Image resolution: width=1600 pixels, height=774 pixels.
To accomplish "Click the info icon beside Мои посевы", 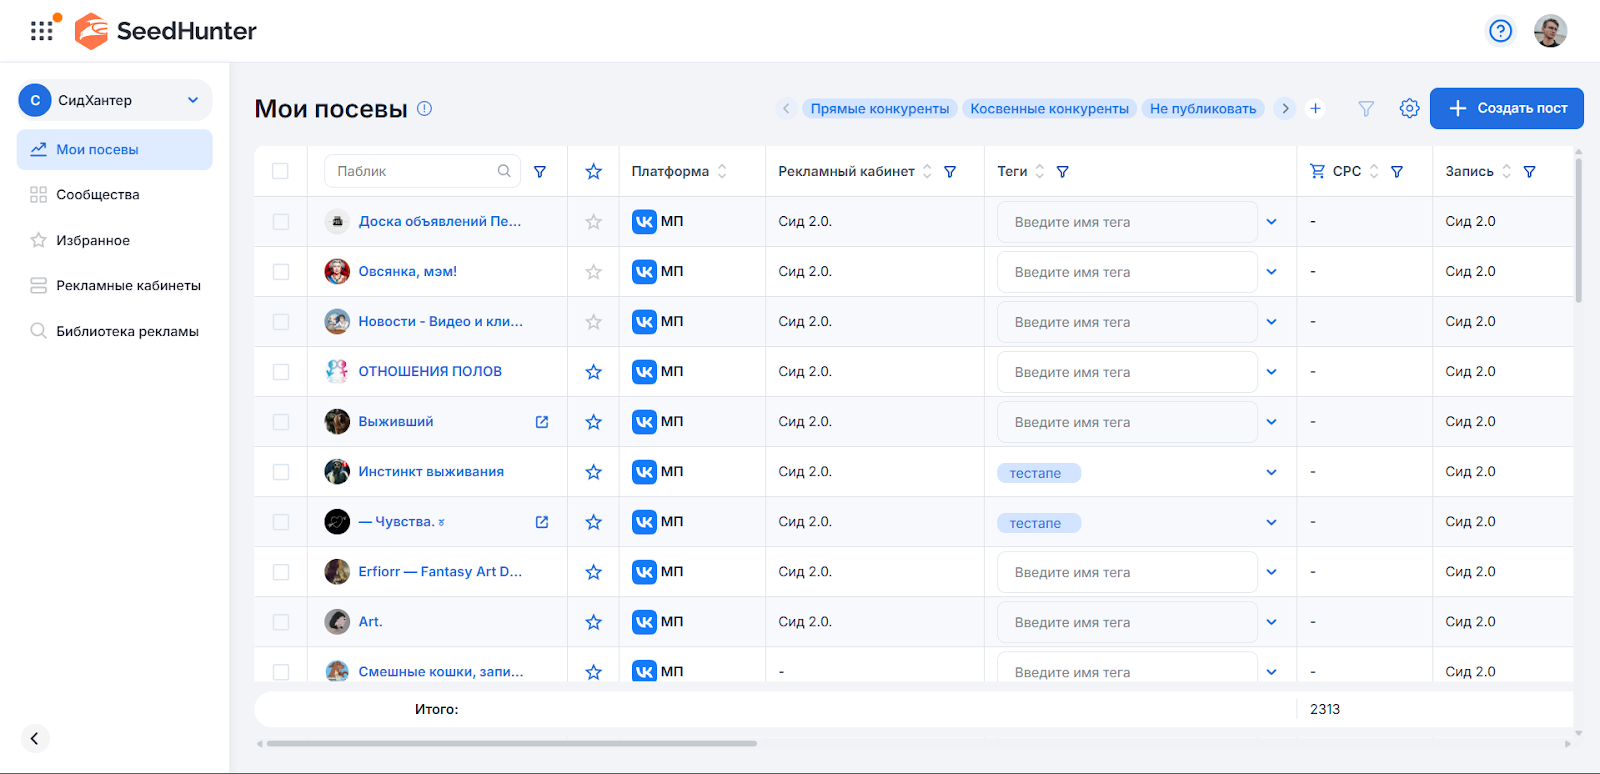I will pyautogui.click(x=424, y=108).
